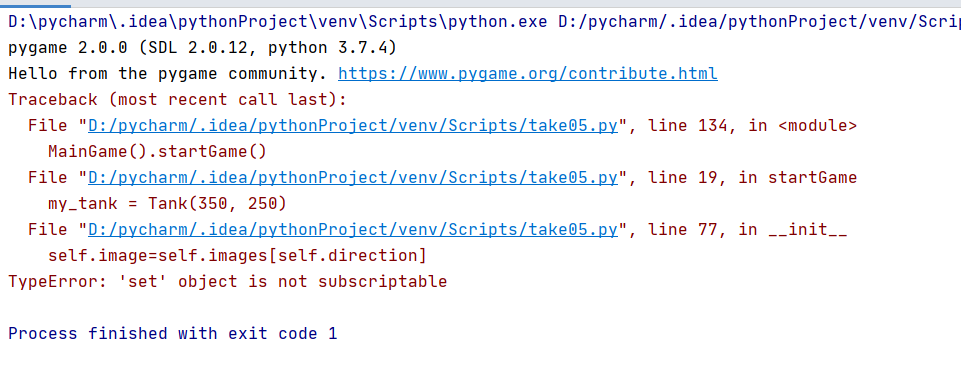Click the 'Traceback (most recent call last)' line

click(x=177, y=100)
